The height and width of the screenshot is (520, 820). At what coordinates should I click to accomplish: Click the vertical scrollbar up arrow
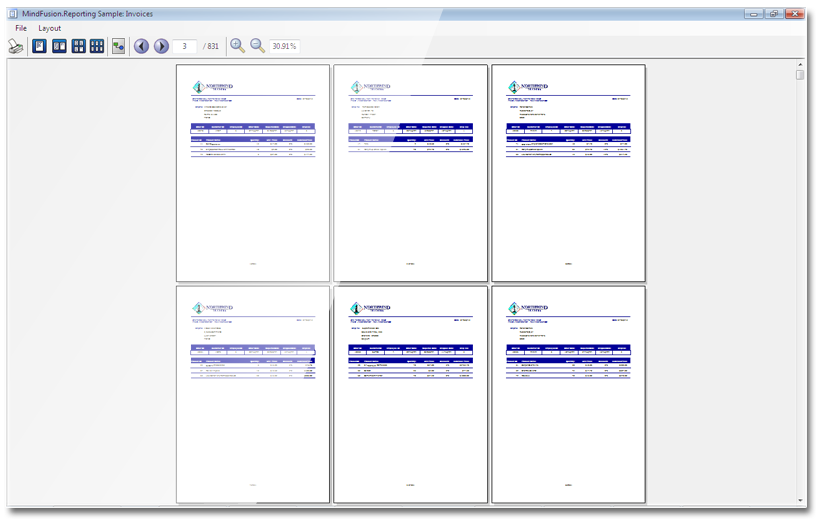(x=800, y=65)
